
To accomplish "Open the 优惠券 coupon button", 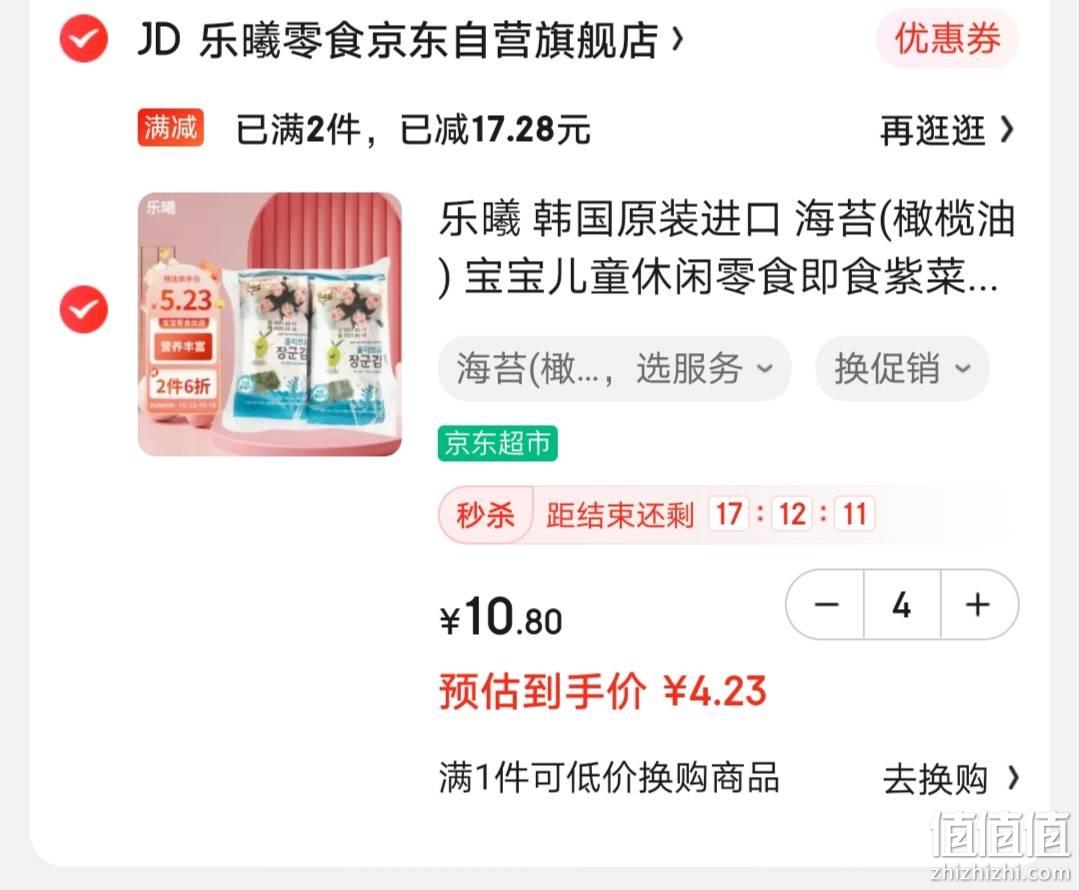I will pyautogui.click(x=947, y=38).
